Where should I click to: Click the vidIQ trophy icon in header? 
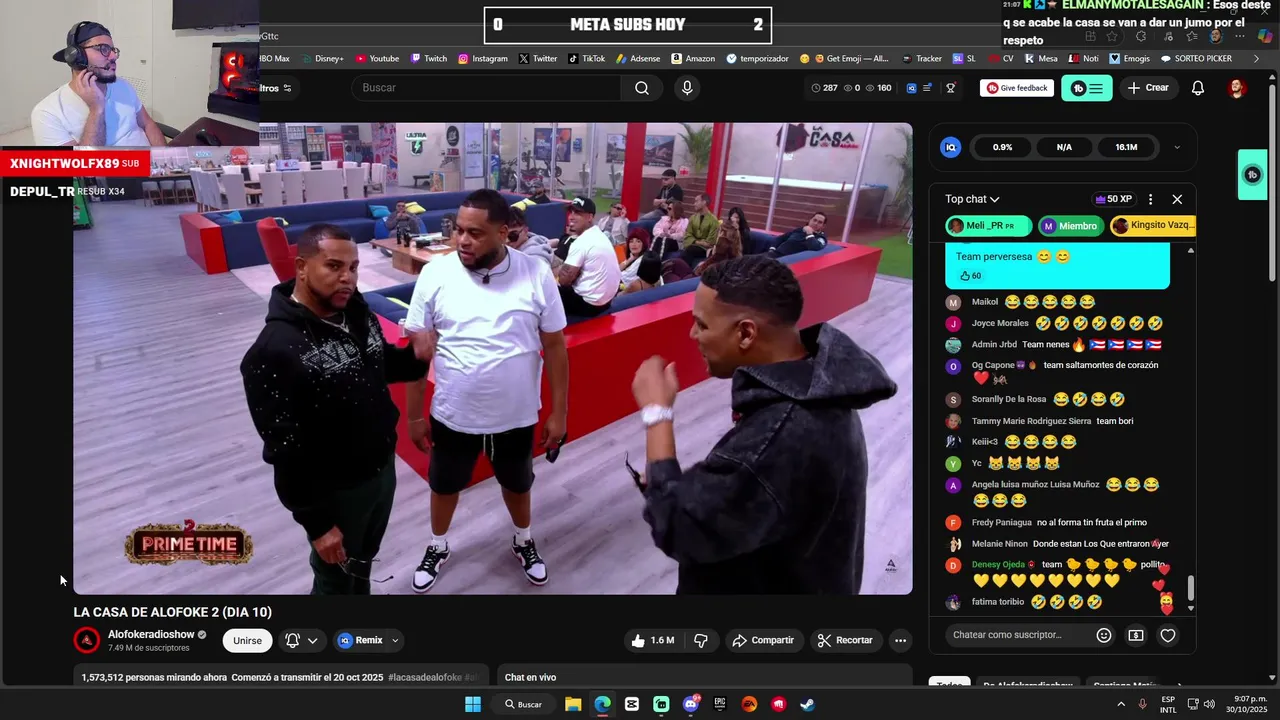(951, 88)
